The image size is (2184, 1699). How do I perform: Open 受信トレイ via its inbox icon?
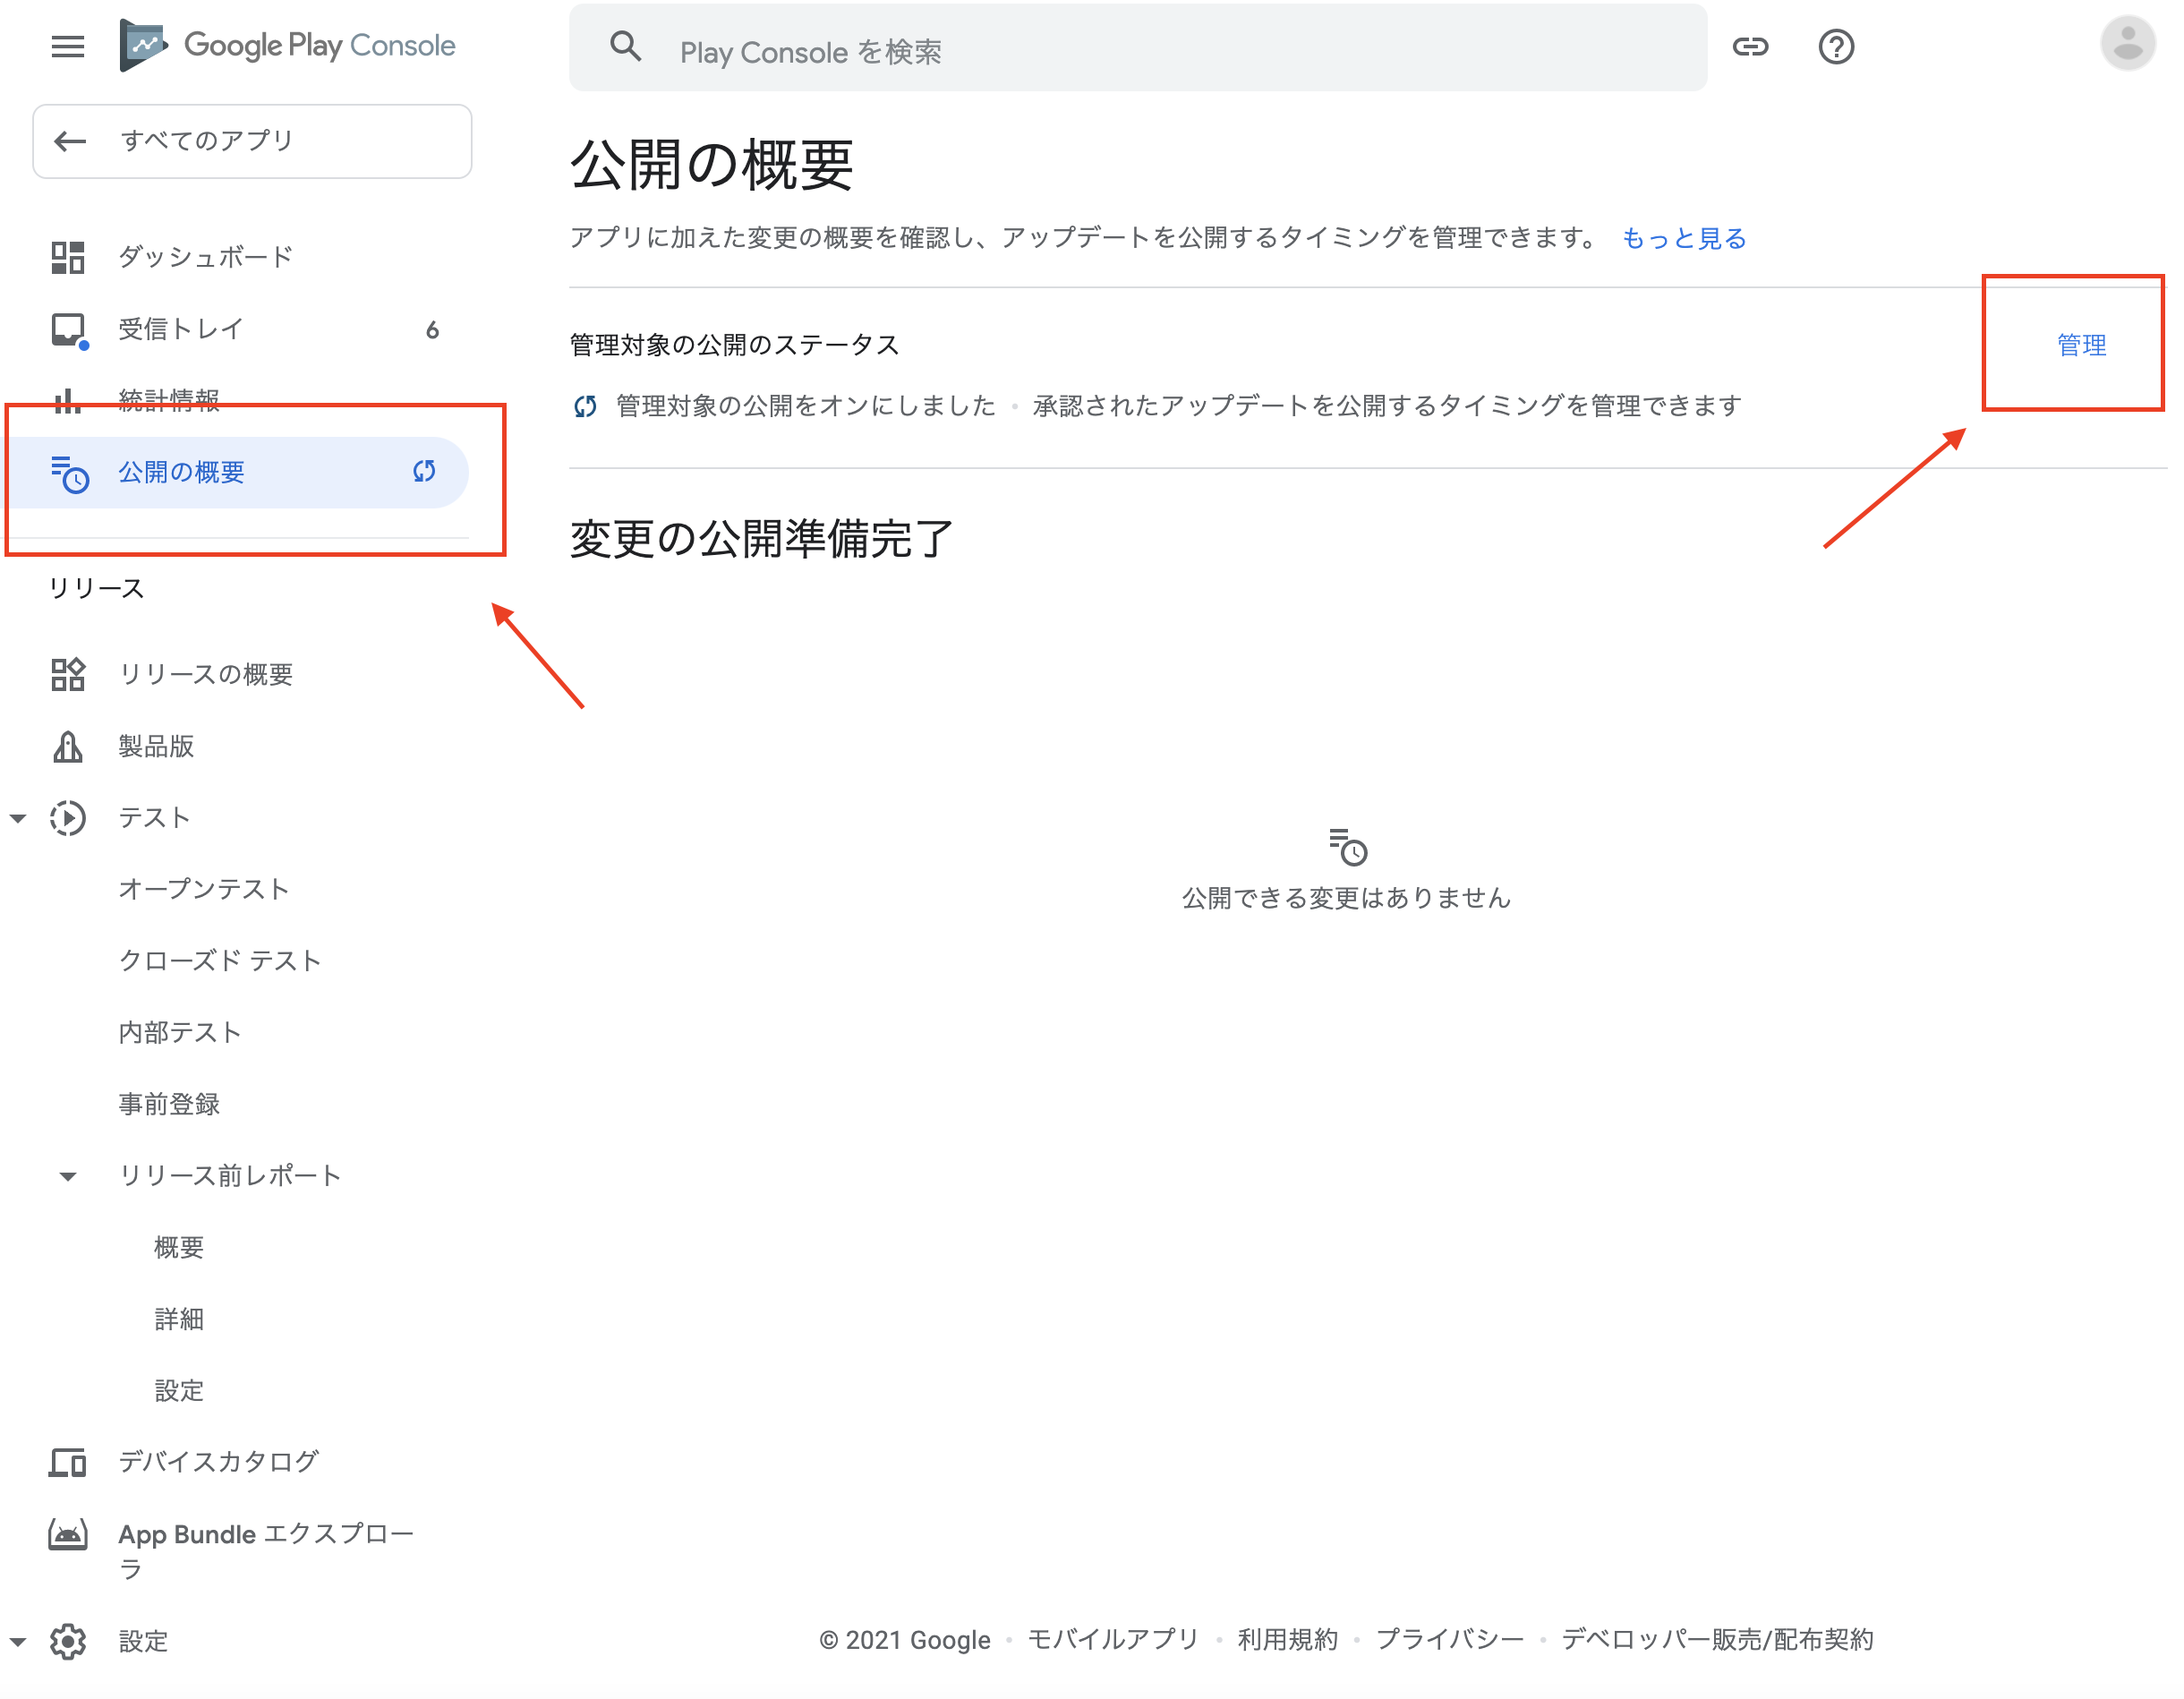tap(67, 328)
